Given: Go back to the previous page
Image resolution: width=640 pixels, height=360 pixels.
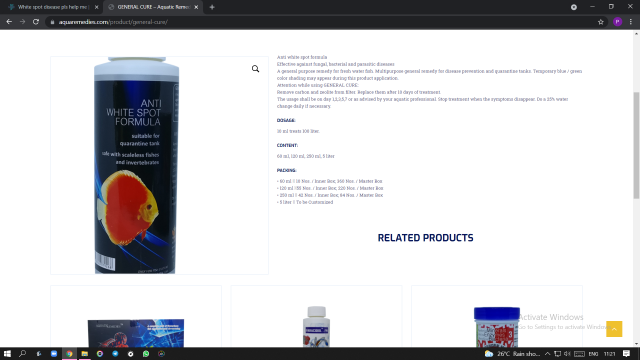Looking at the screenshot, I should coord(9,22).
